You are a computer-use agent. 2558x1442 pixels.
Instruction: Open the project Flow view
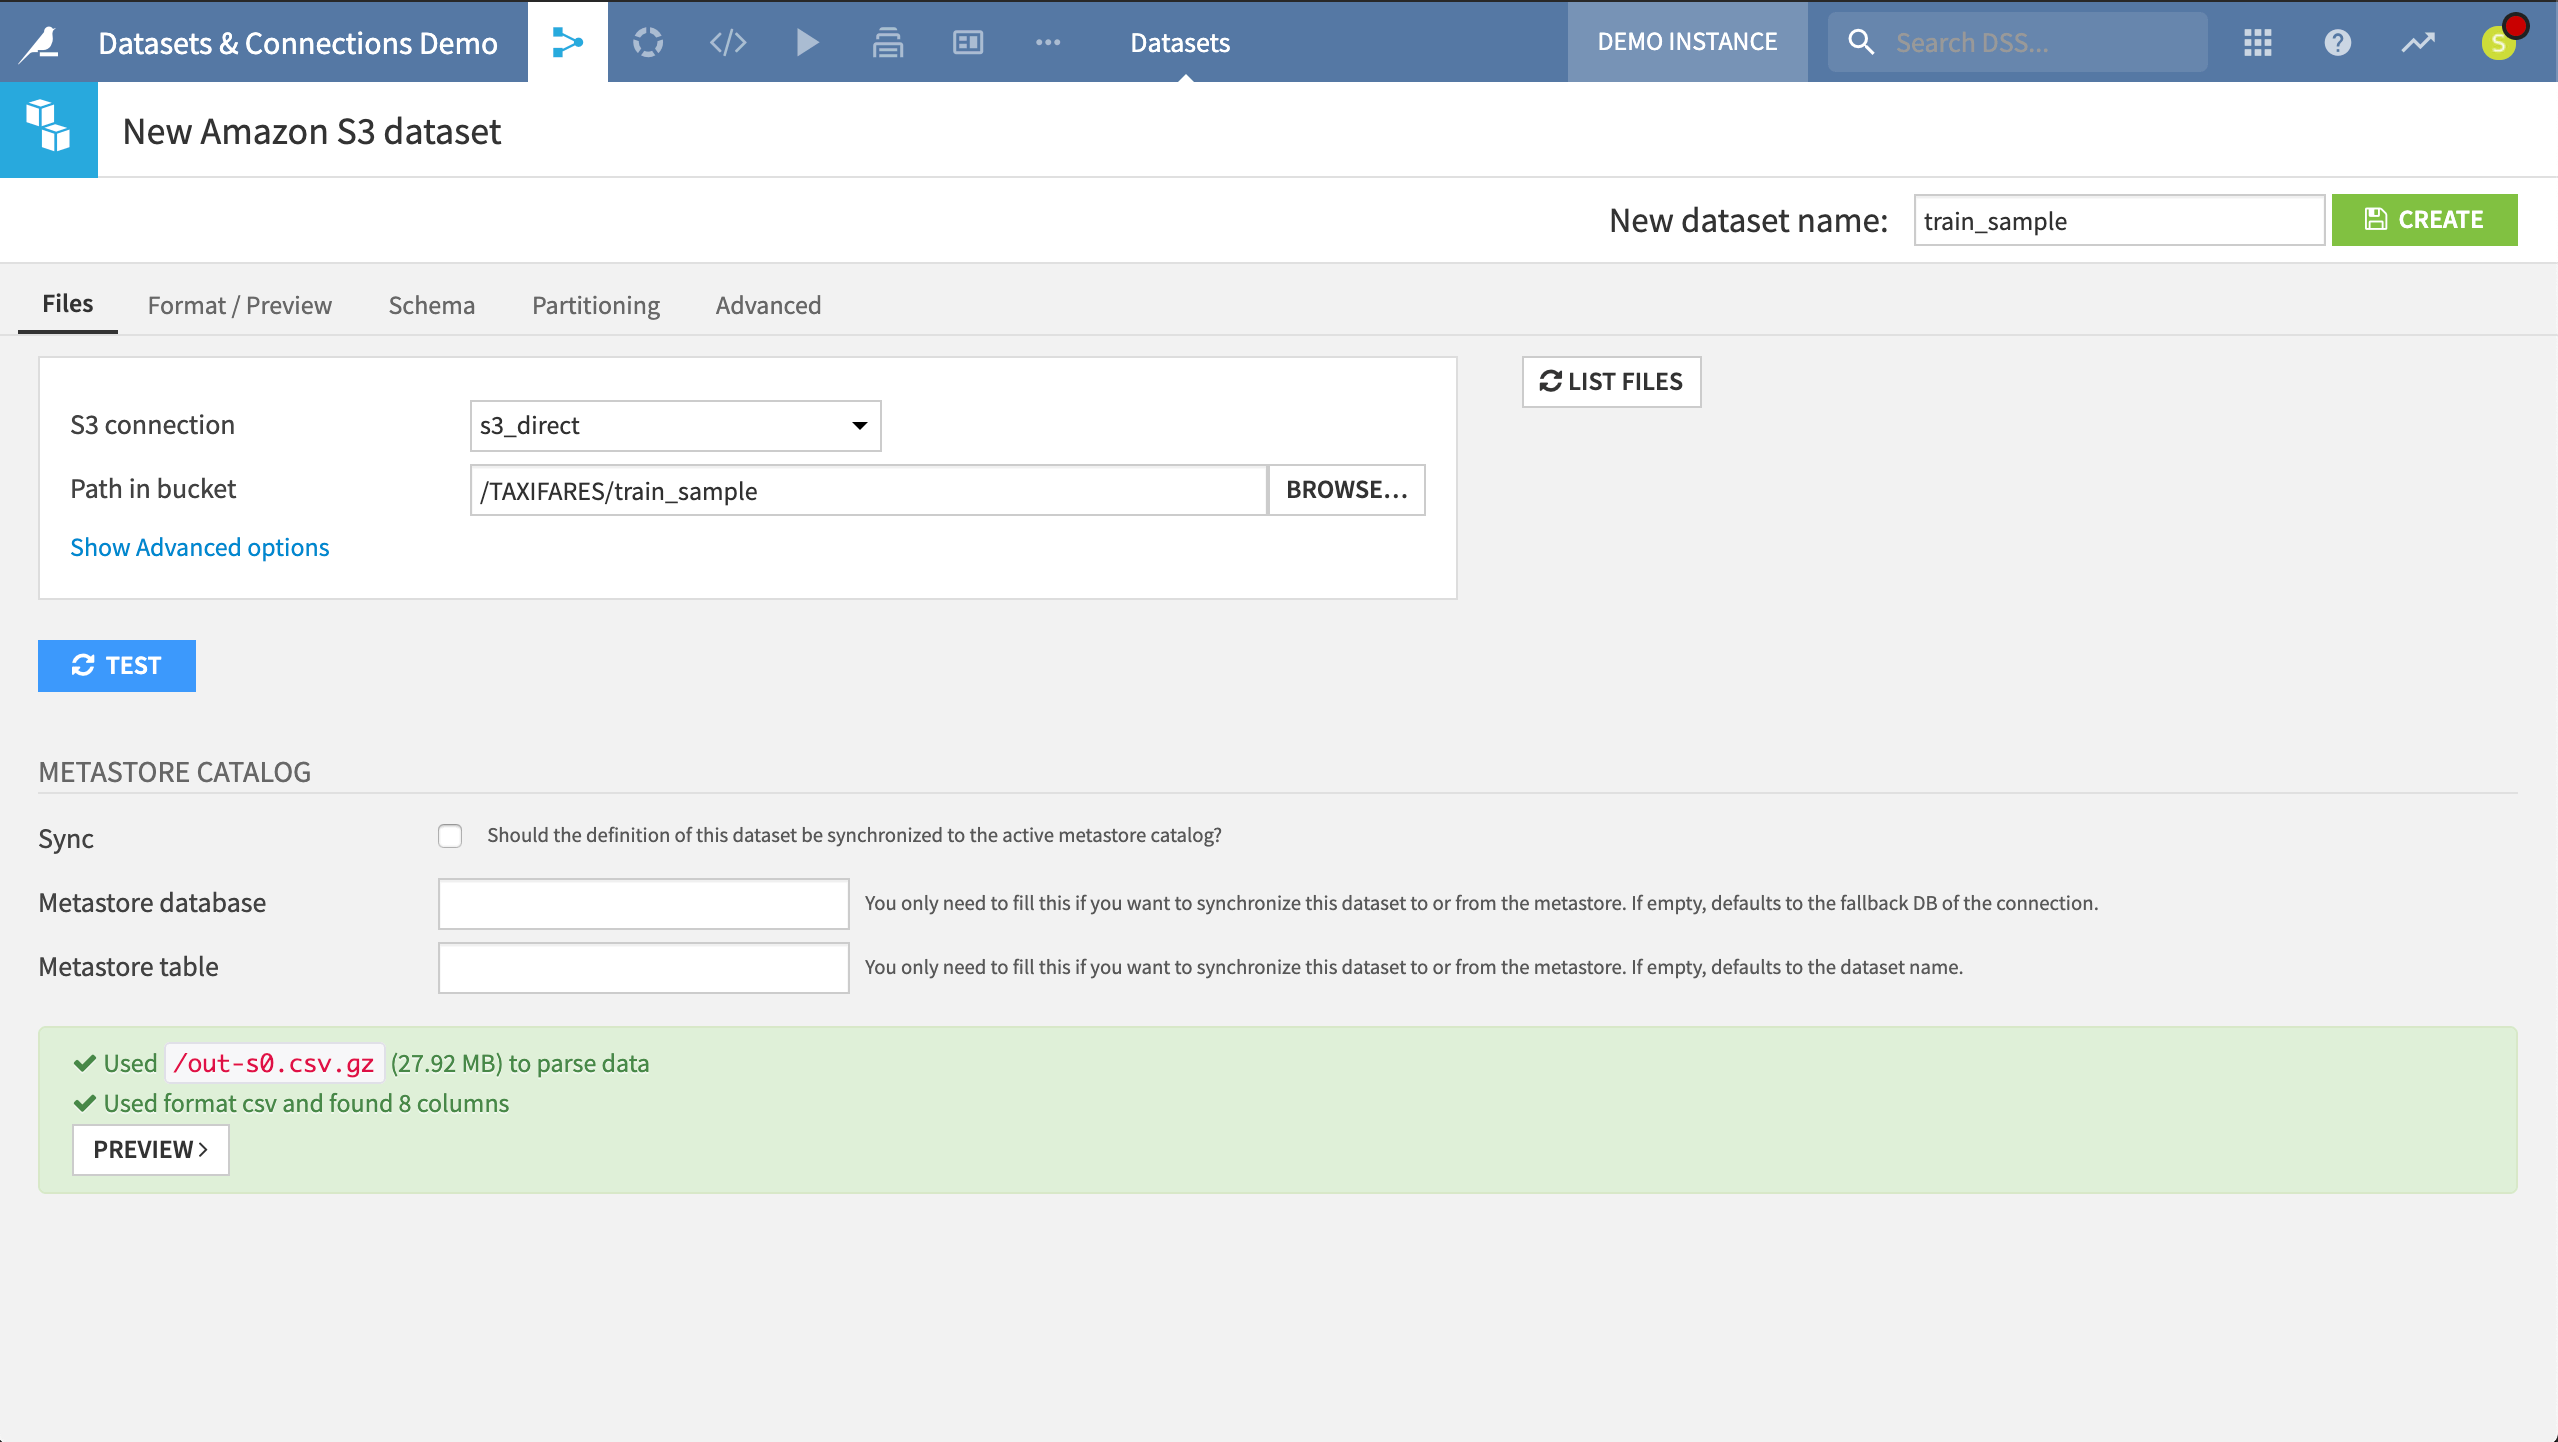coord(566,42)
